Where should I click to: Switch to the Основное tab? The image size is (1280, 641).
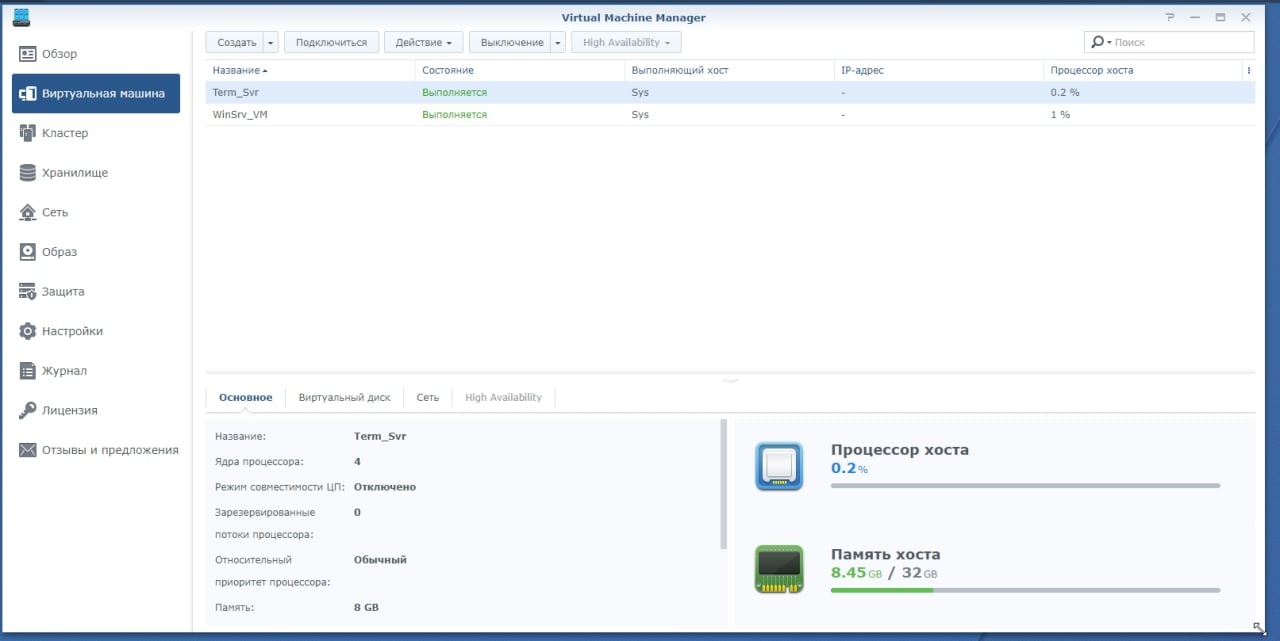pyautogui.click(x=246, y=397)
